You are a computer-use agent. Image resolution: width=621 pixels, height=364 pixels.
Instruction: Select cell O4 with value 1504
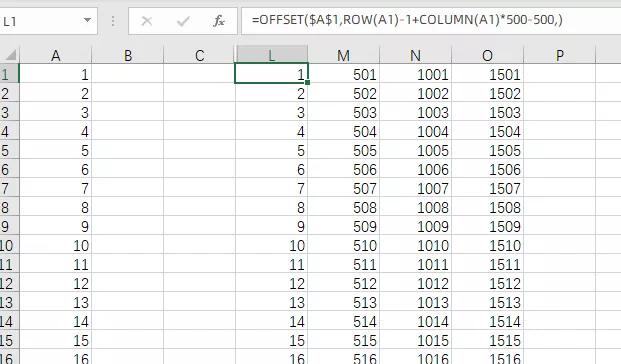click(488, 131)
